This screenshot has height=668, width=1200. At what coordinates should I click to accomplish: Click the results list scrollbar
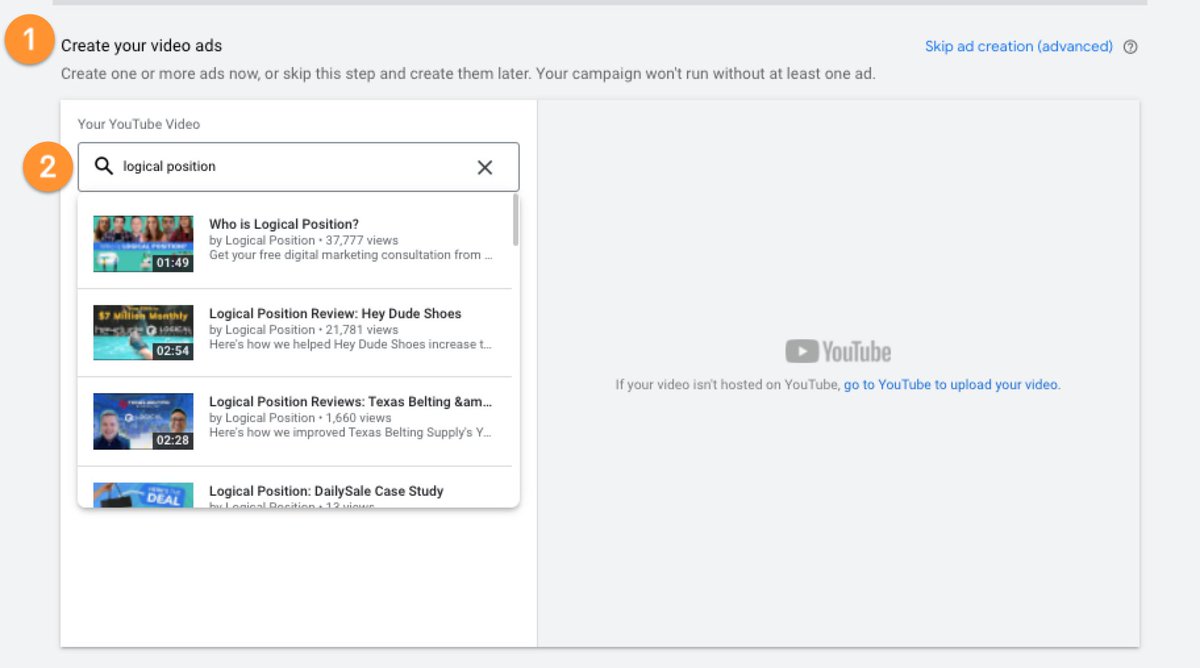(515, 220)
